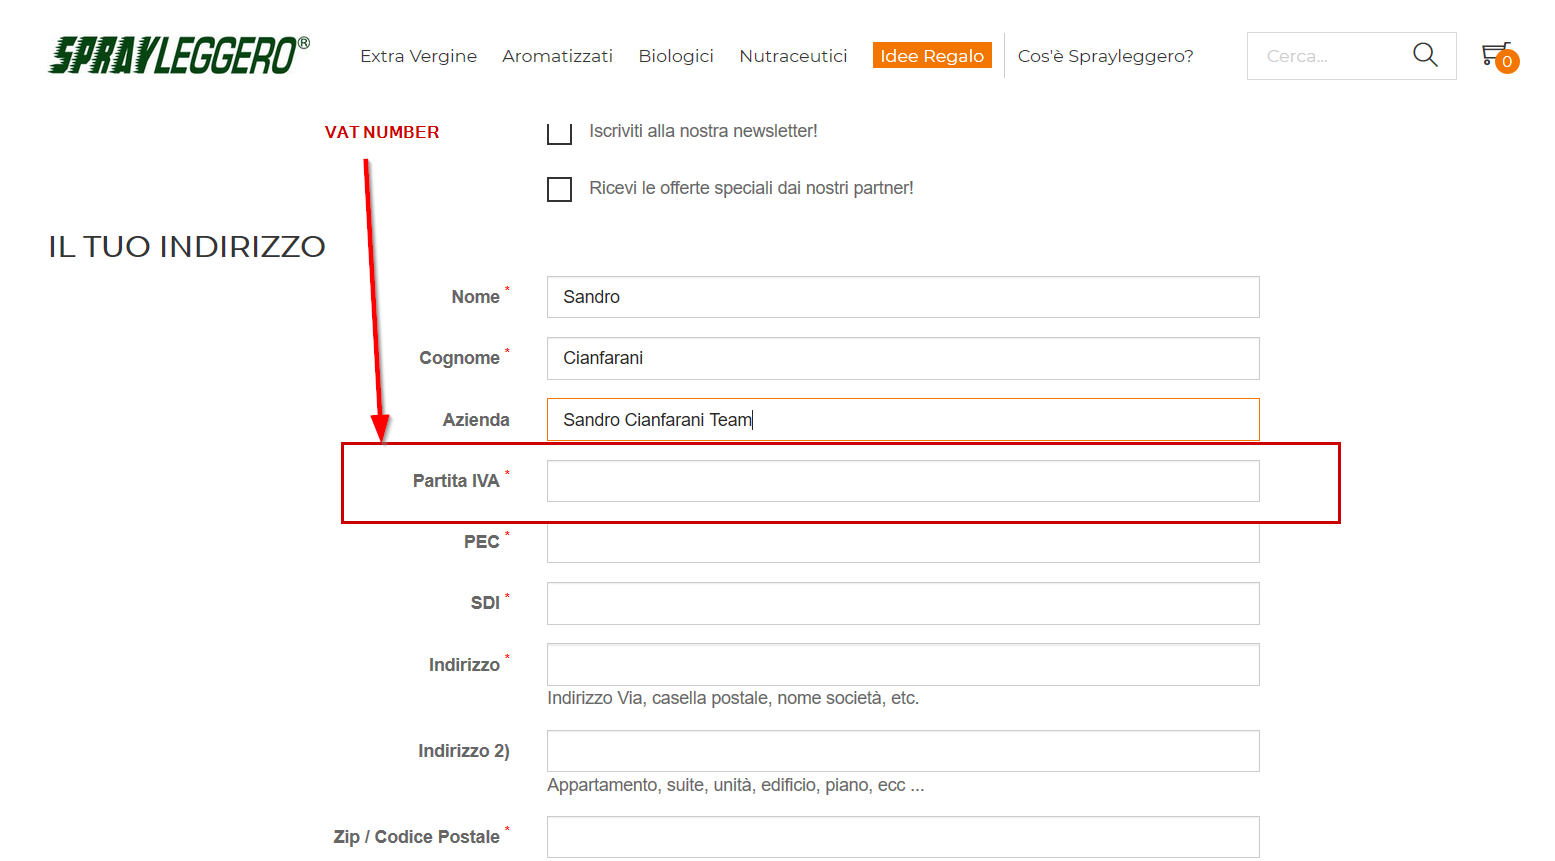Open the Cos'è Sprayleggero? page

click(1105, 56)
